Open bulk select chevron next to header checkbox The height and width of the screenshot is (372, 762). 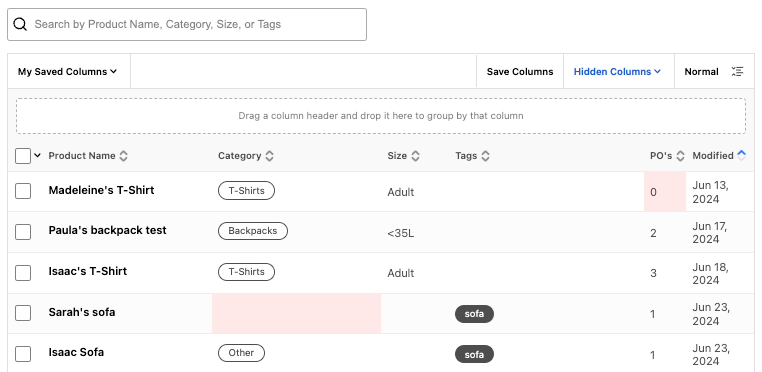(37, 156)
